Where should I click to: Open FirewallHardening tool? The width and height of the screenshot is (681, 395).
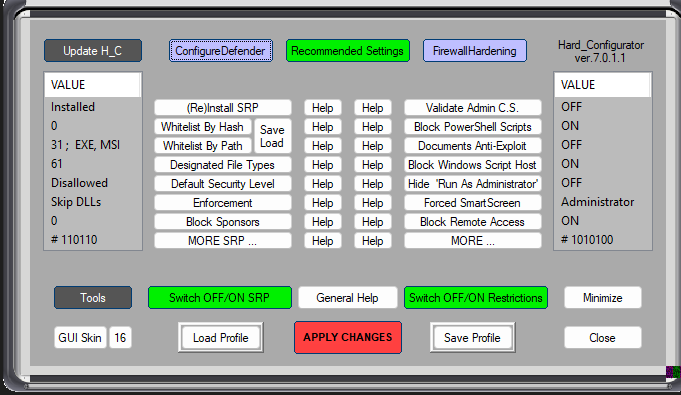point(475,51)
